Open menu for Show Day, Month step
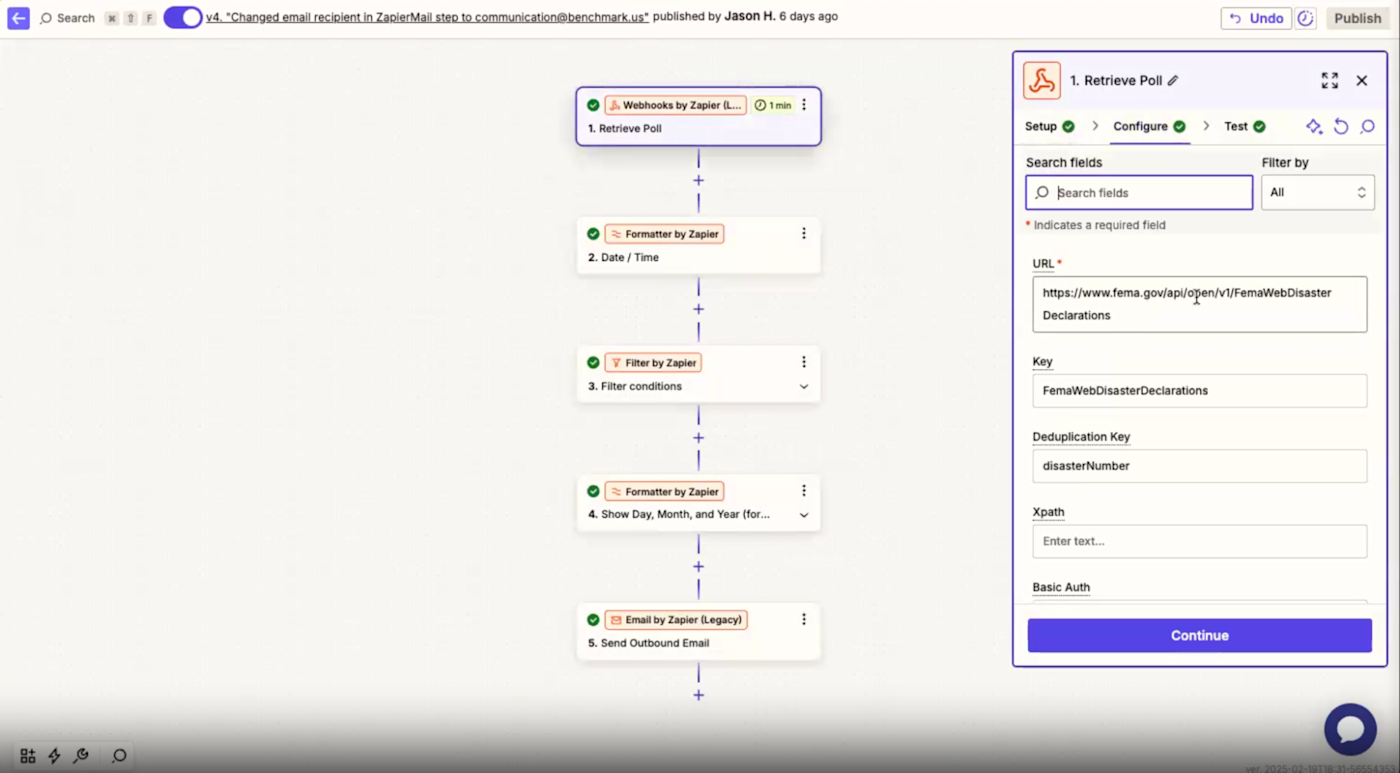The width and height of the screenshot is (1400, 773). point(804,491)
